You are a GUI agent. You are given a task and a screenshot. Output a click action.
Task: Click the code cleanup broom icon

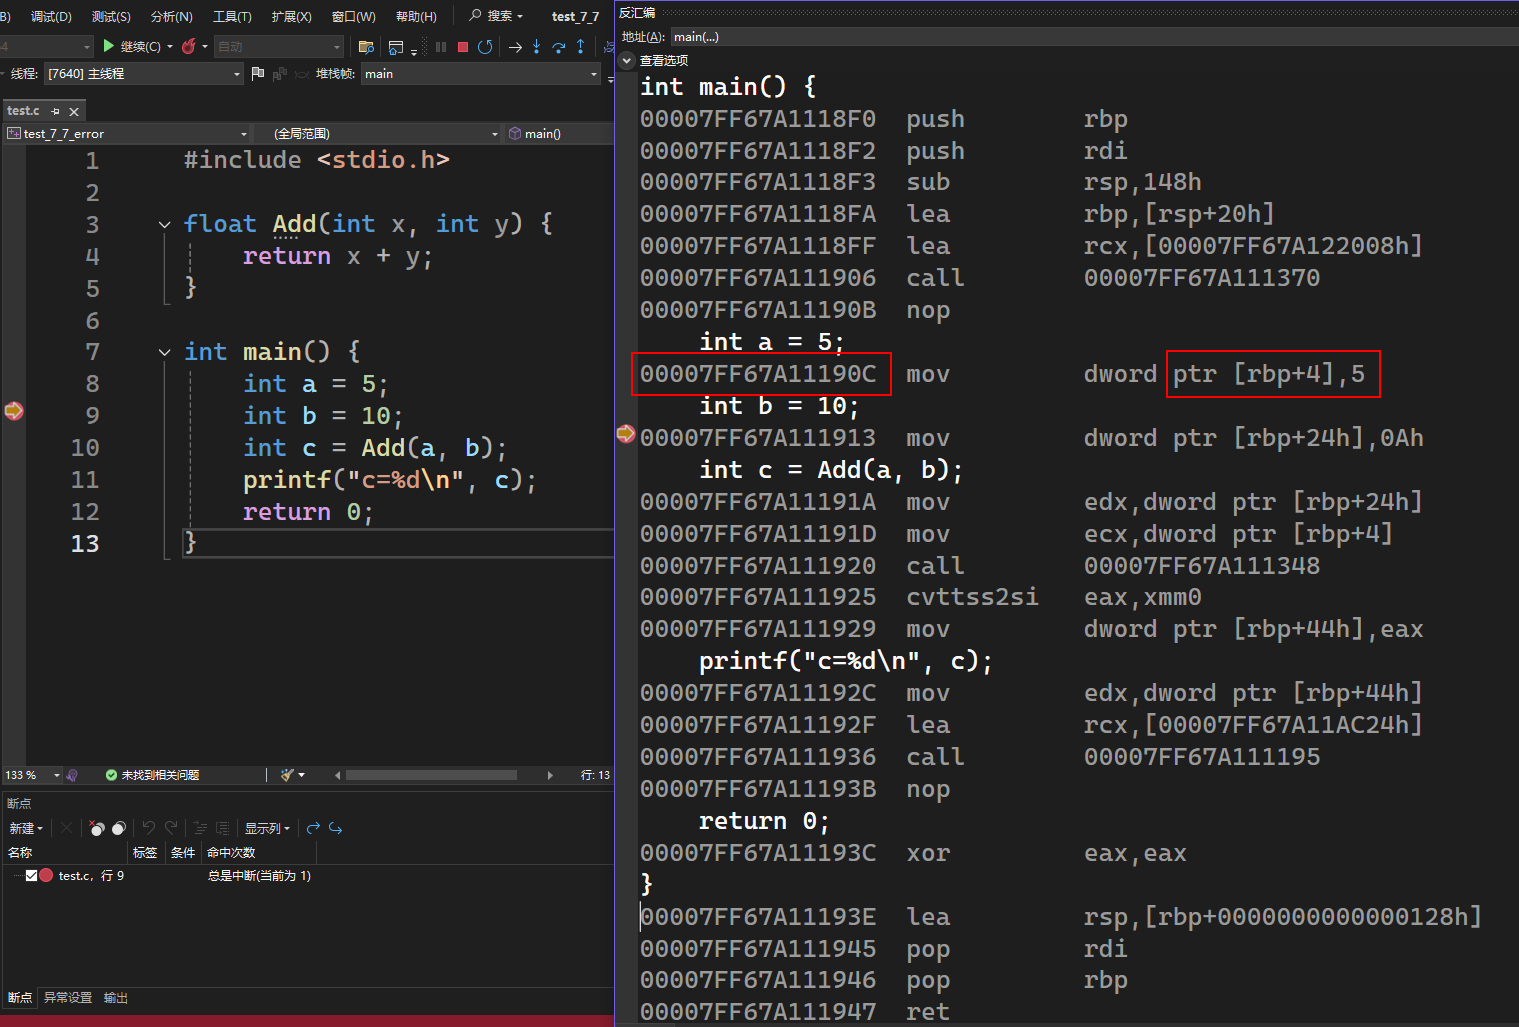tap(288, 775)
